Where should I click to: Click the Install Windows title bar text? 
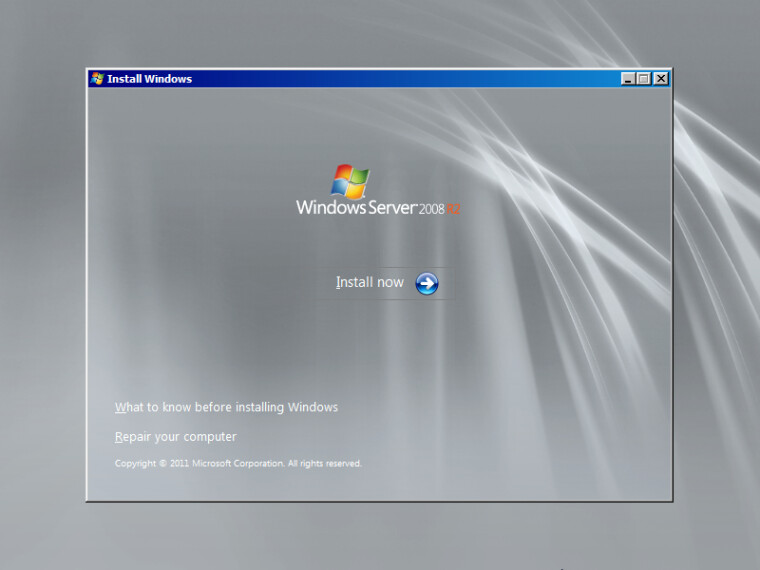149,79
